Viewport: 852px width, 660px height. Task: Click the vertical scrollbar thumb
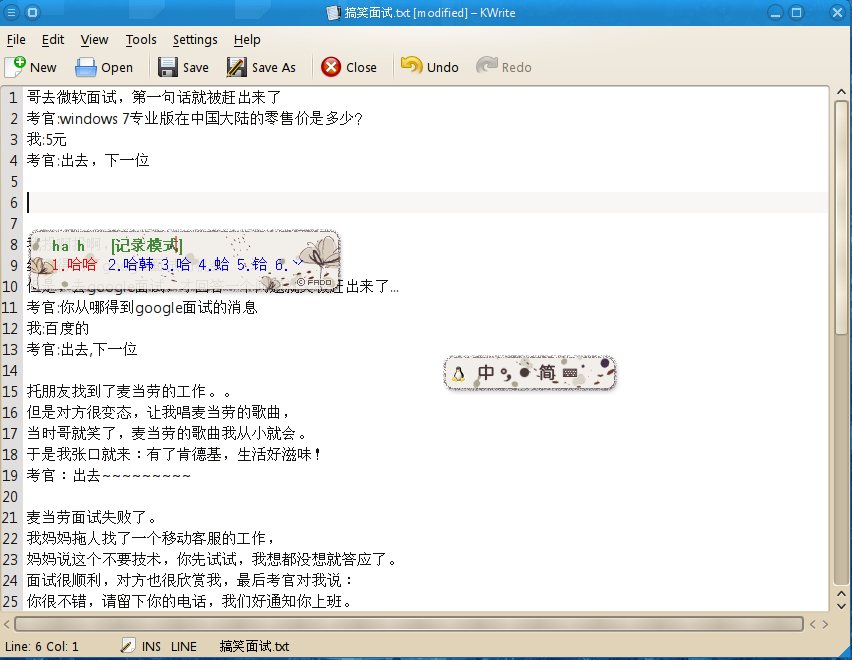click(x=841, y=217)
